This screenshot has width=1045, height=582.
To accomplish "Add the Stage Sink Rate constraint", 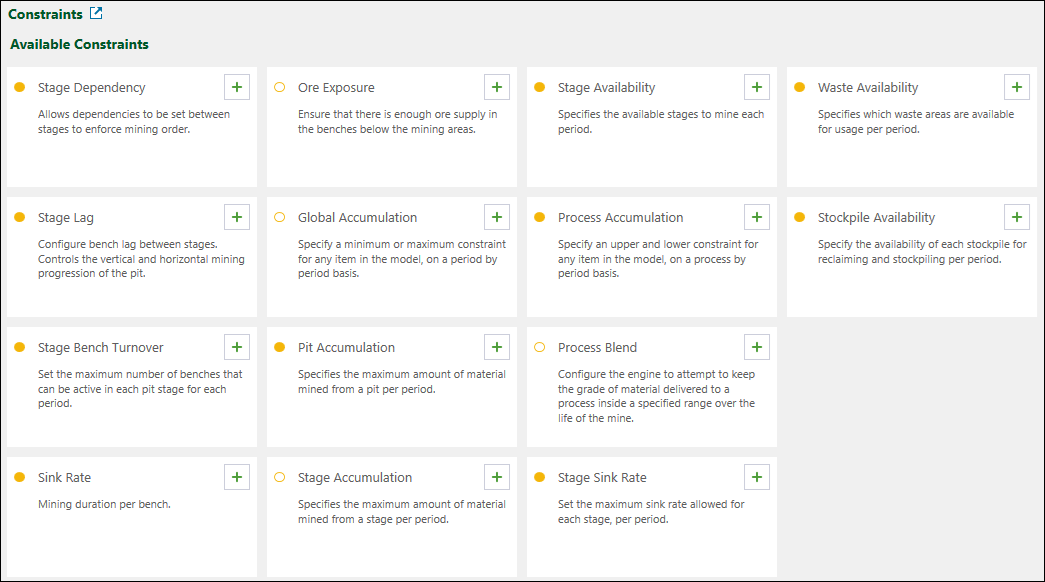I will pyautogui.click(x=757, y=477).
